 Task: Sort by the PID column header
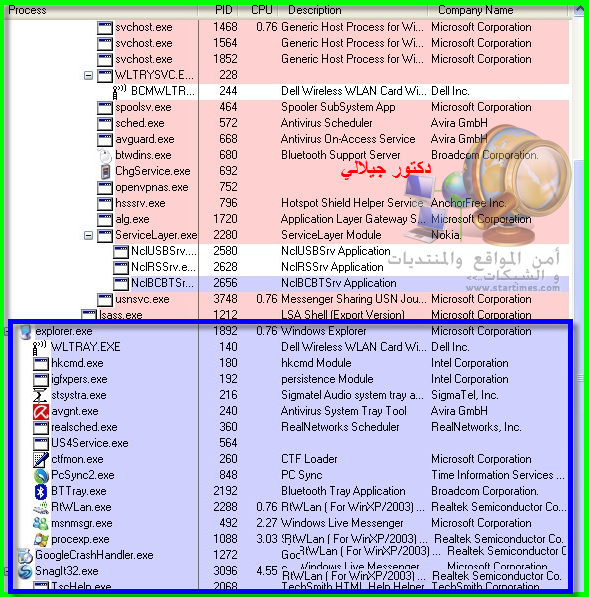point(219,10)
